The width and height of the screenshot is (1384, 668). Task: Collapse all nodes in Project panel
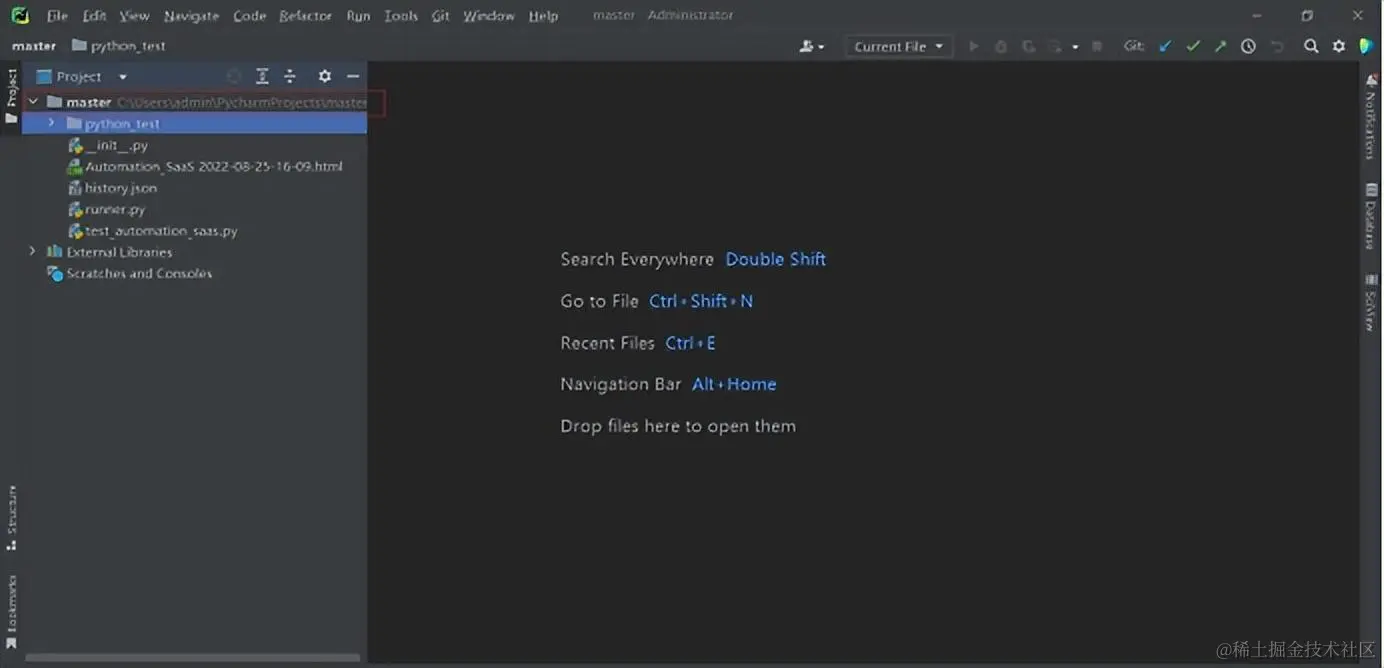[x=290, y=76]
